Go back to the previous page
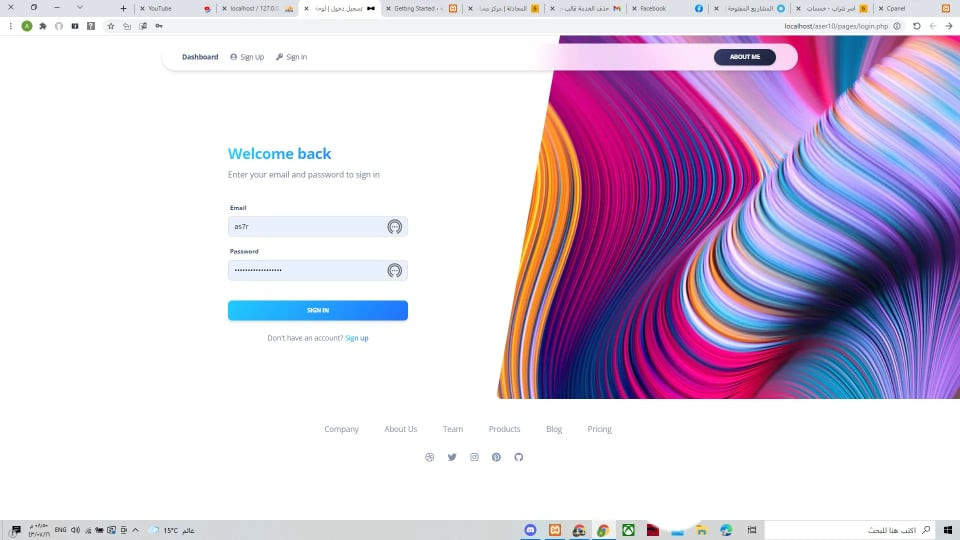The height and width of the screenshot is (540, 960). click(949, 26)
